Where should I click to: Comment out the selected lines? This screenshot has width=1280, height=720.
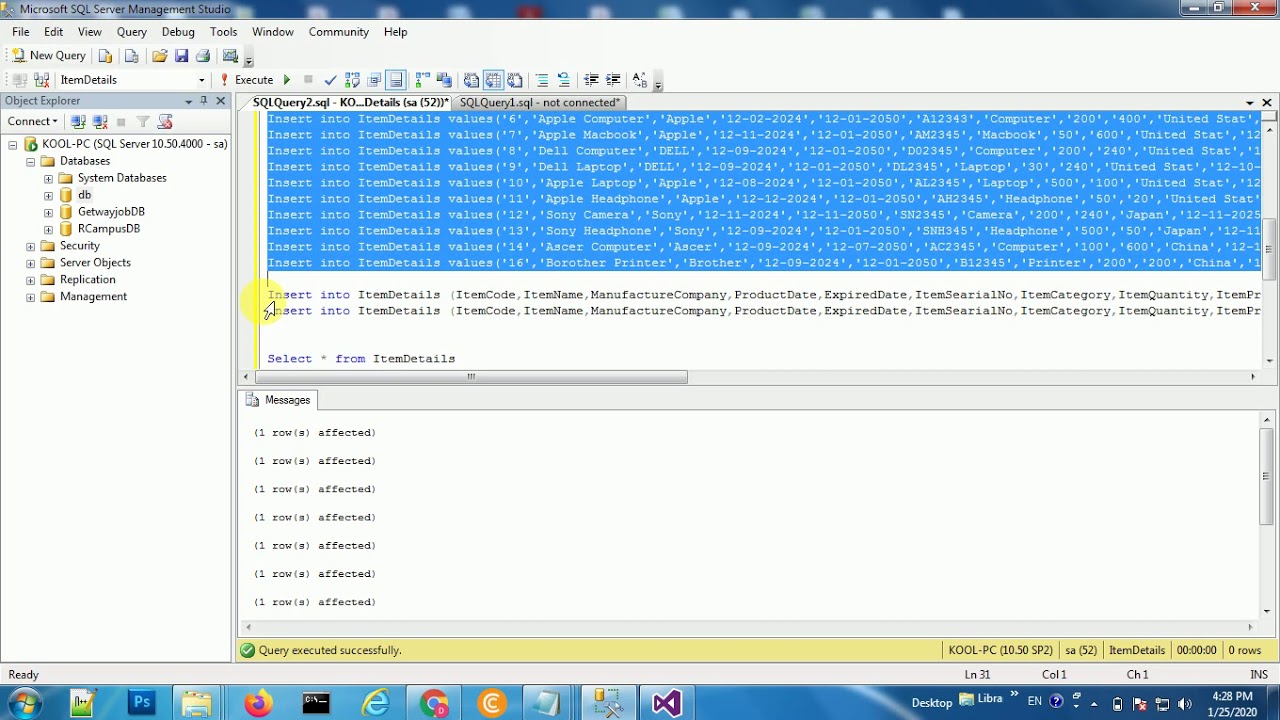542,80
